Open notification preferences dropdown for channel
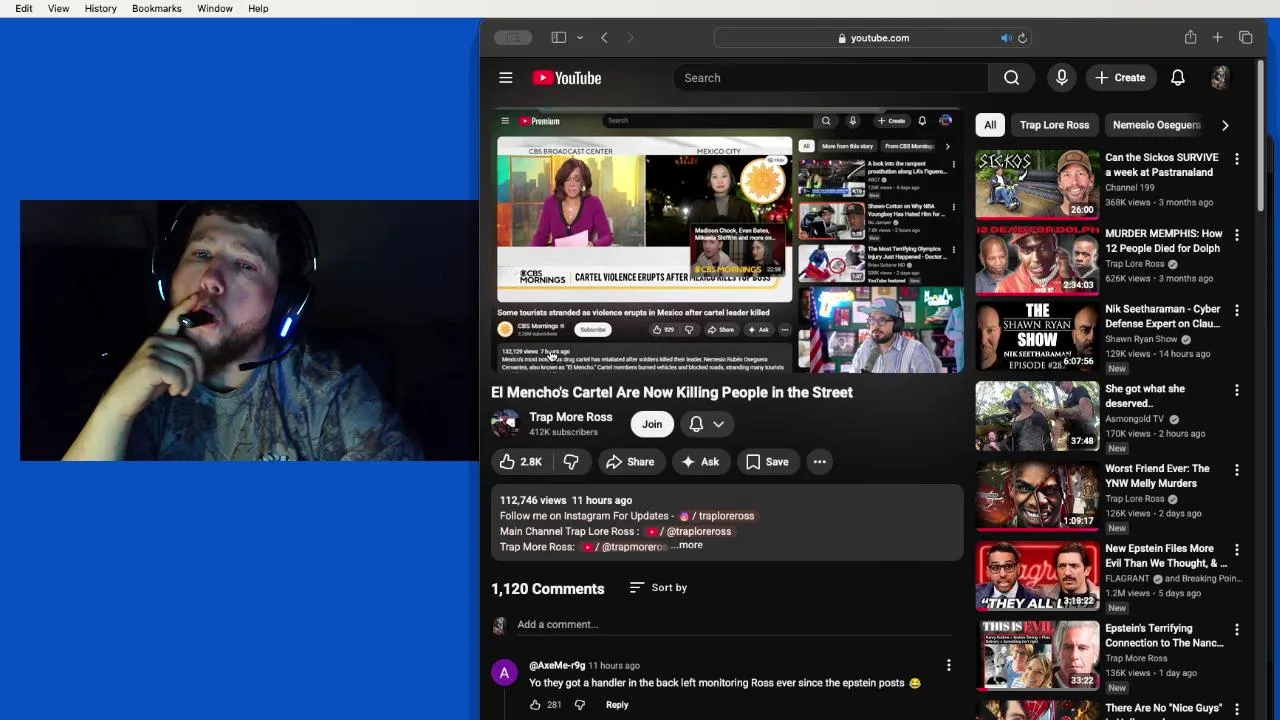 click(706, 424)
